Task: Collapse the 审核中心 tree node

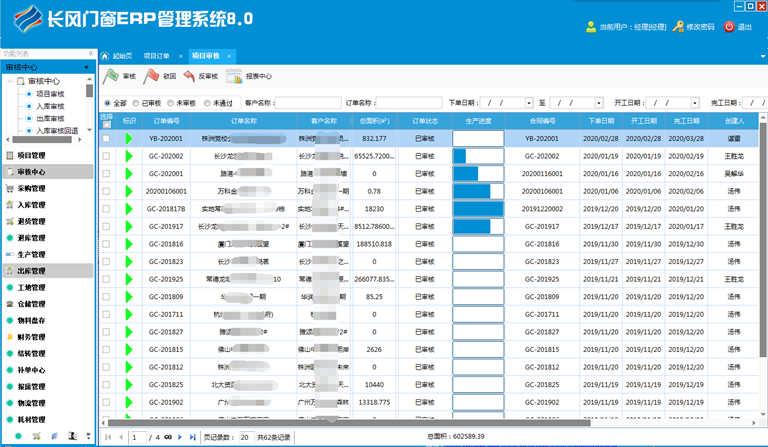Action: click(x=9, y=81)
